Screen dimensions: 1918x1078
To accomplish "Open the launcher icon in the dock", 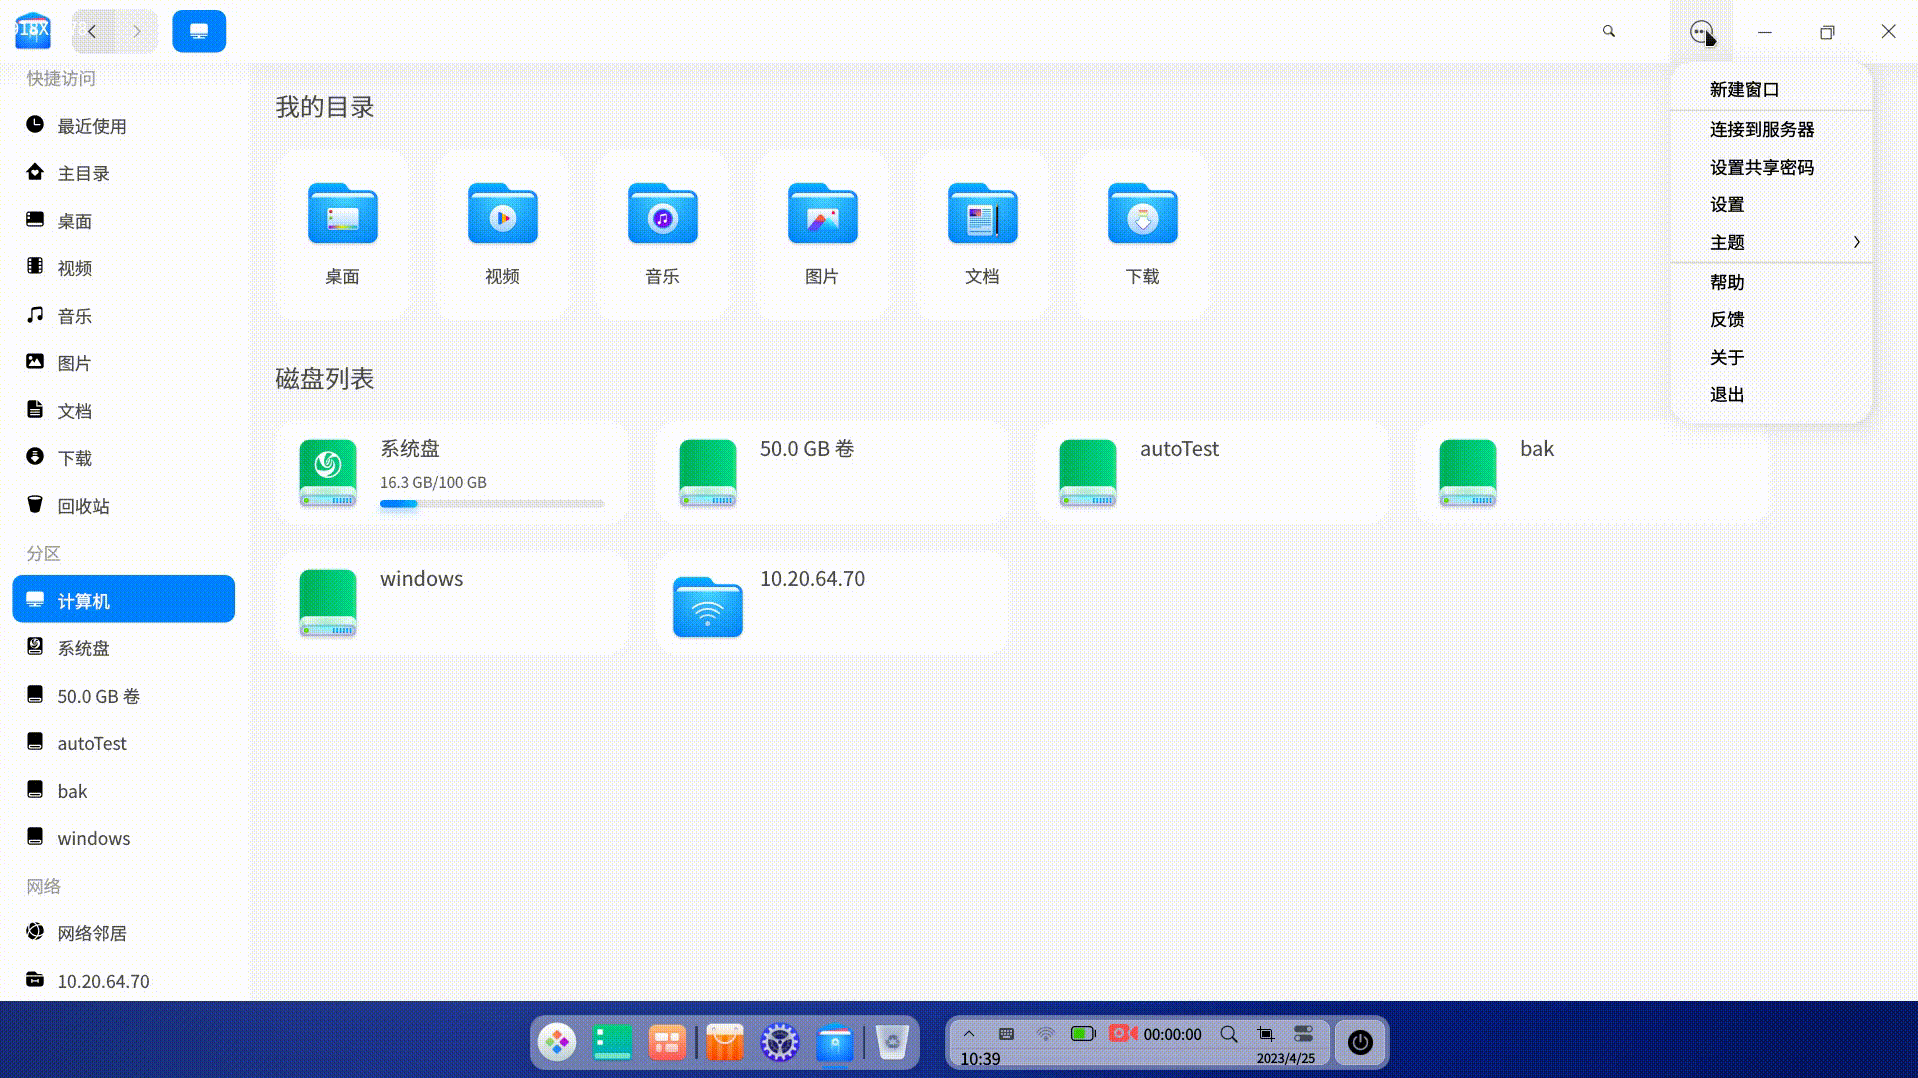I will [x=557, y=1042].
